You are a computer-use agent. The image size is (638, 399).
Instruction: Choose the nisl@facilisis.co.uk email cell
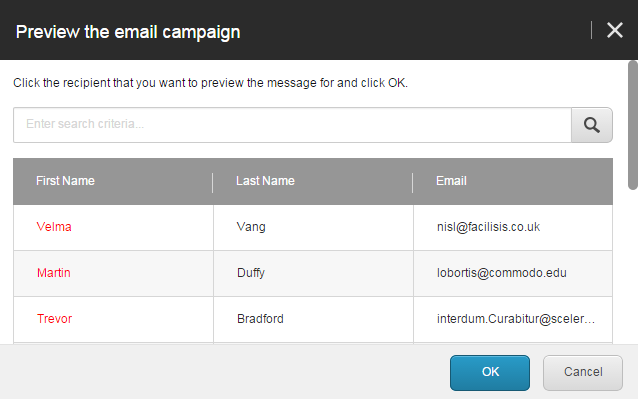(513, 227)
